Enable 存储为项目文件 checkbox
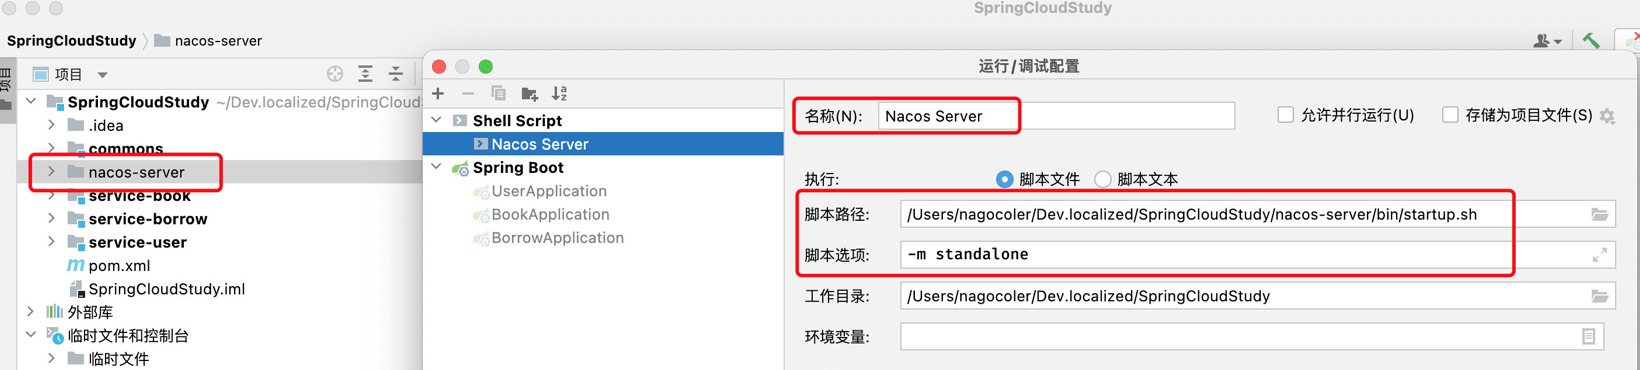1640x370 pixels. [1450, 115]
